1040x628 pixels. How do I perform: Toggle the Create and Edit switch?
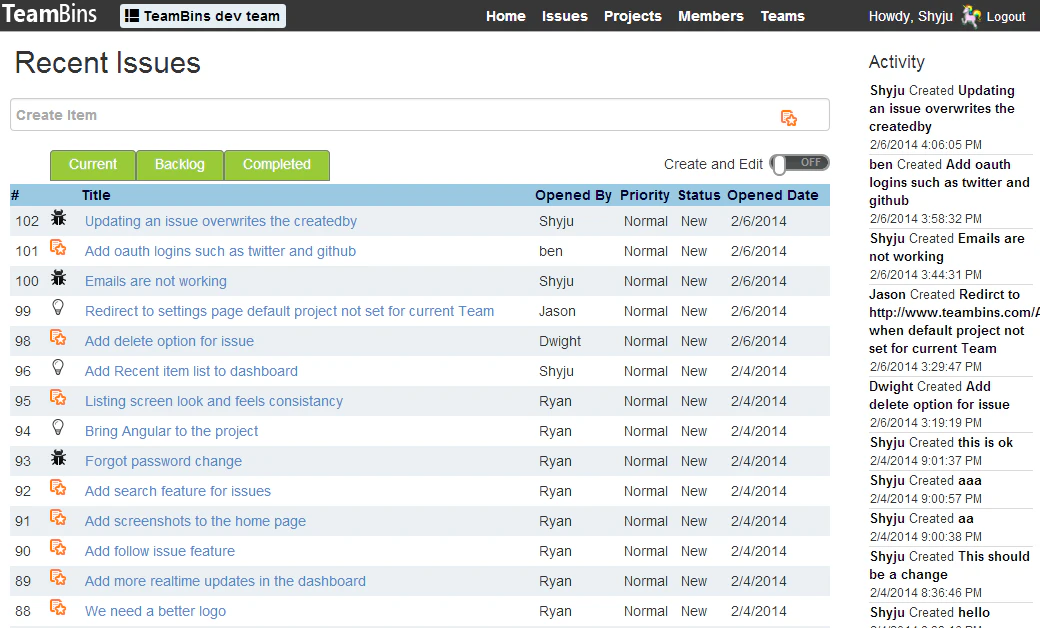pyautogui.click(x=799, y=164)
